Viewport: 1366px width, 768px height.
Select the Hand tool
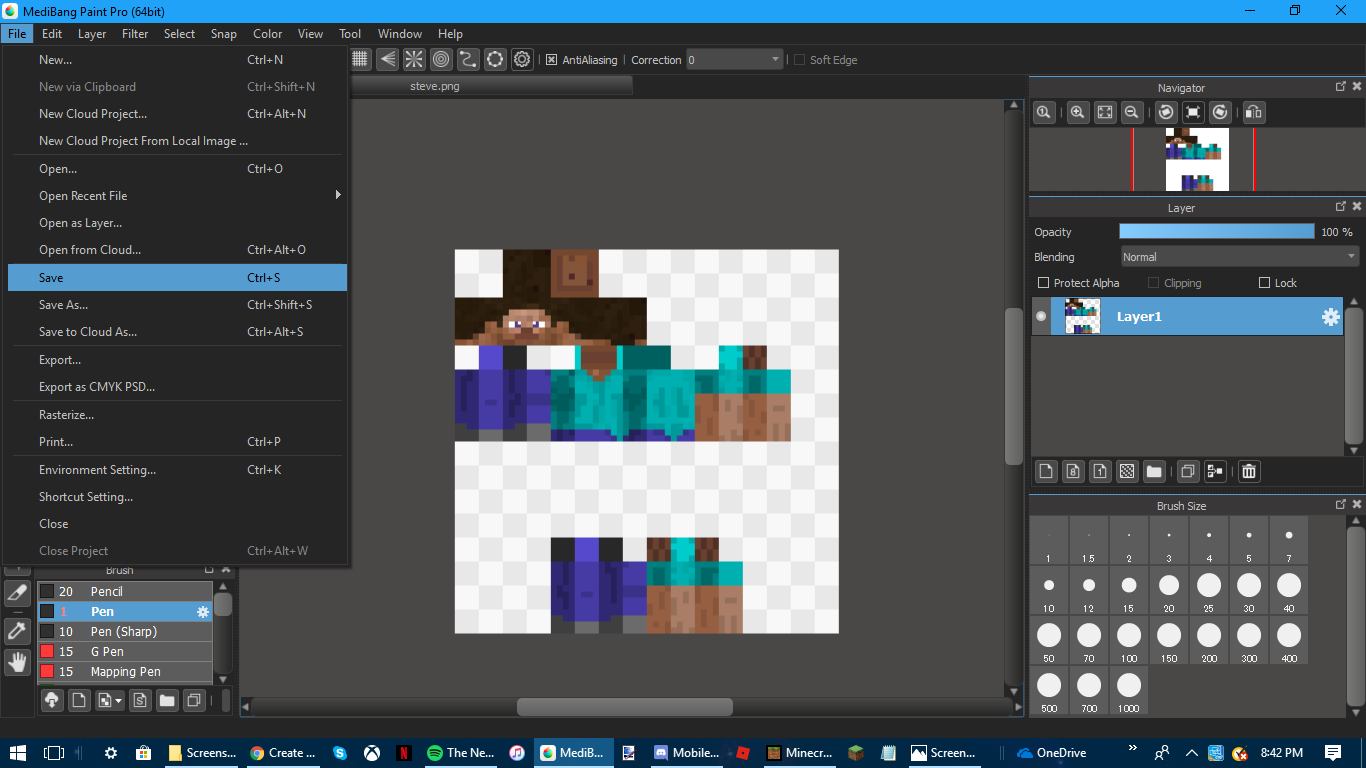pos(17,661)
